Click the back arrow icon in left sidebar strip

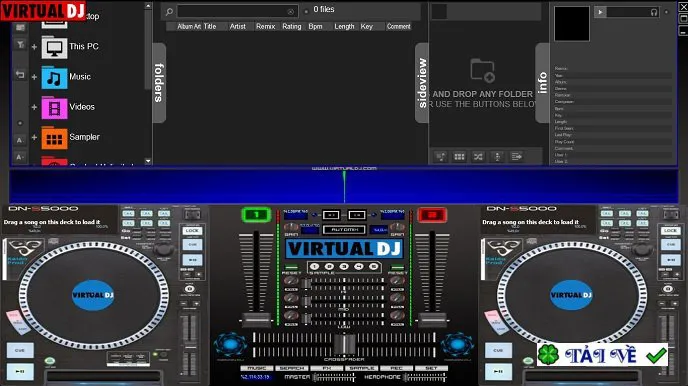20,75
